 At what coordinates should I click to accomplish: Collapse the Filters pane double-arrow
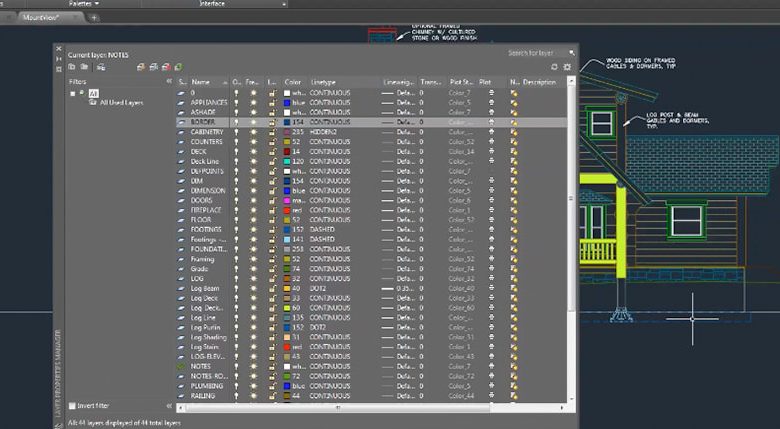(x=168, y=81)
